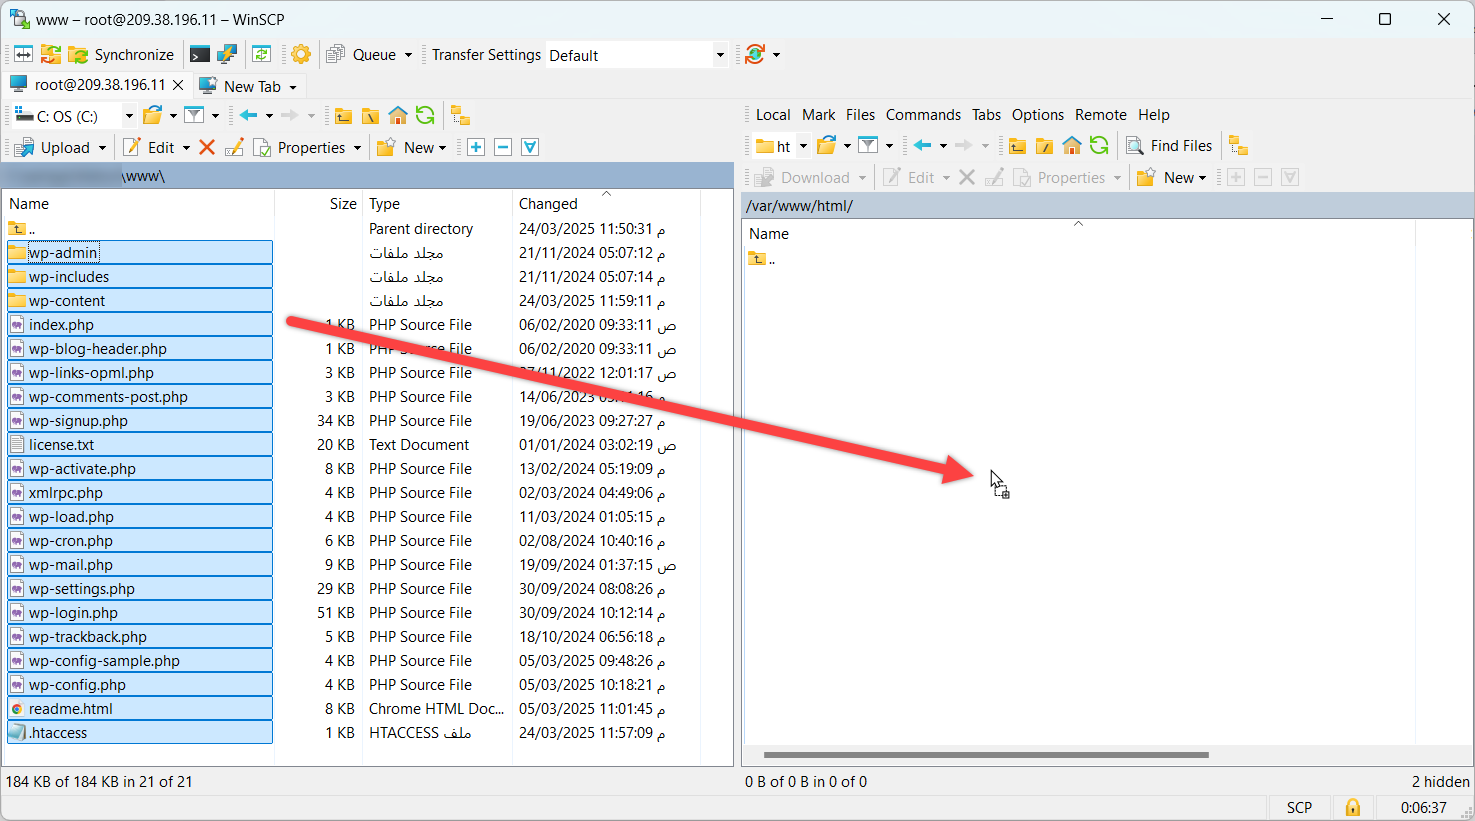This screenshot has width=1475, height=821.
Task: Toggle the local directory tree icon
Action: coord(460,115)
